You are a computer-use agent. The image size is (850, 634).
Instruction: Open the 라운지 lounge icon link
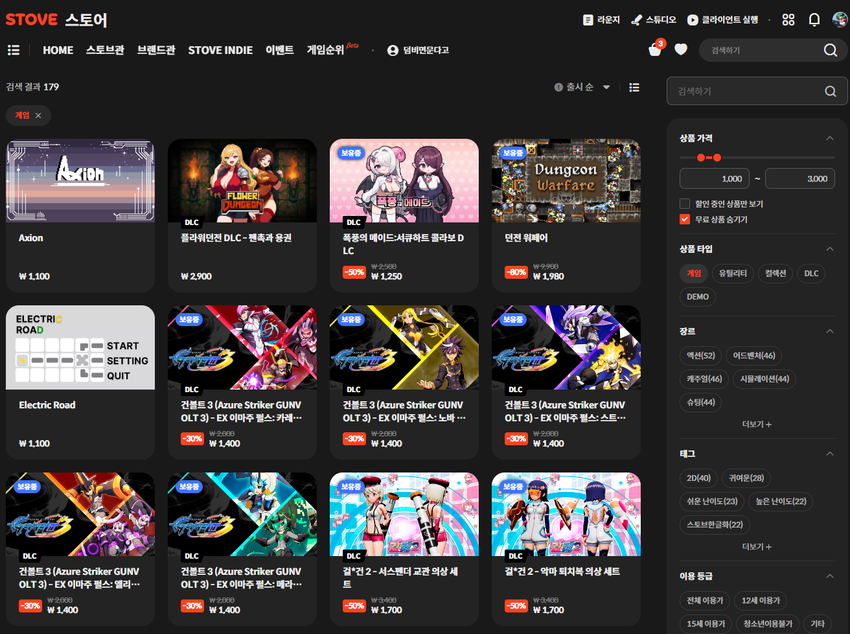coord(601,20)
